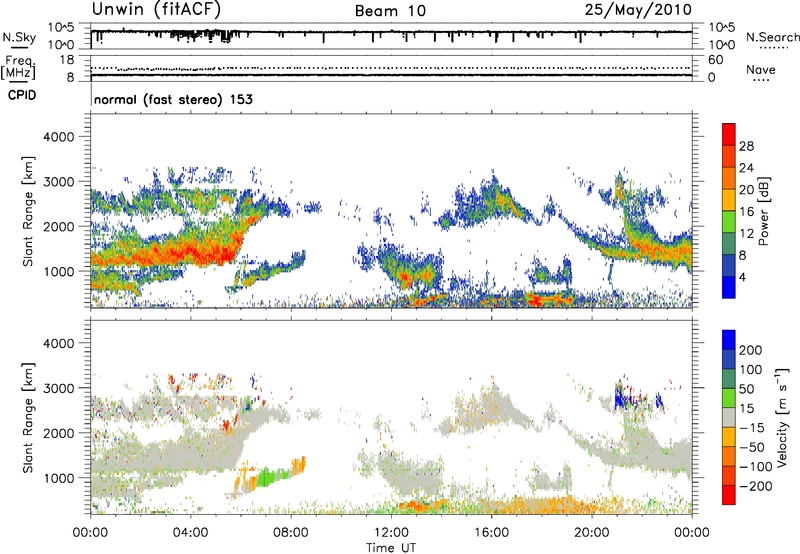This screenshot has height=554, width=800.
Task: Click the '08:00' time tick label
Action: [291, 533]
